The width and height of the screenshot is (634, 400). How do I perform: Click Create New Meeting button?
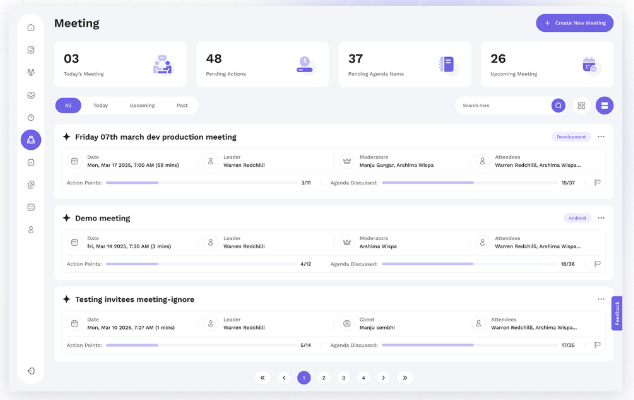click(574, 23)
